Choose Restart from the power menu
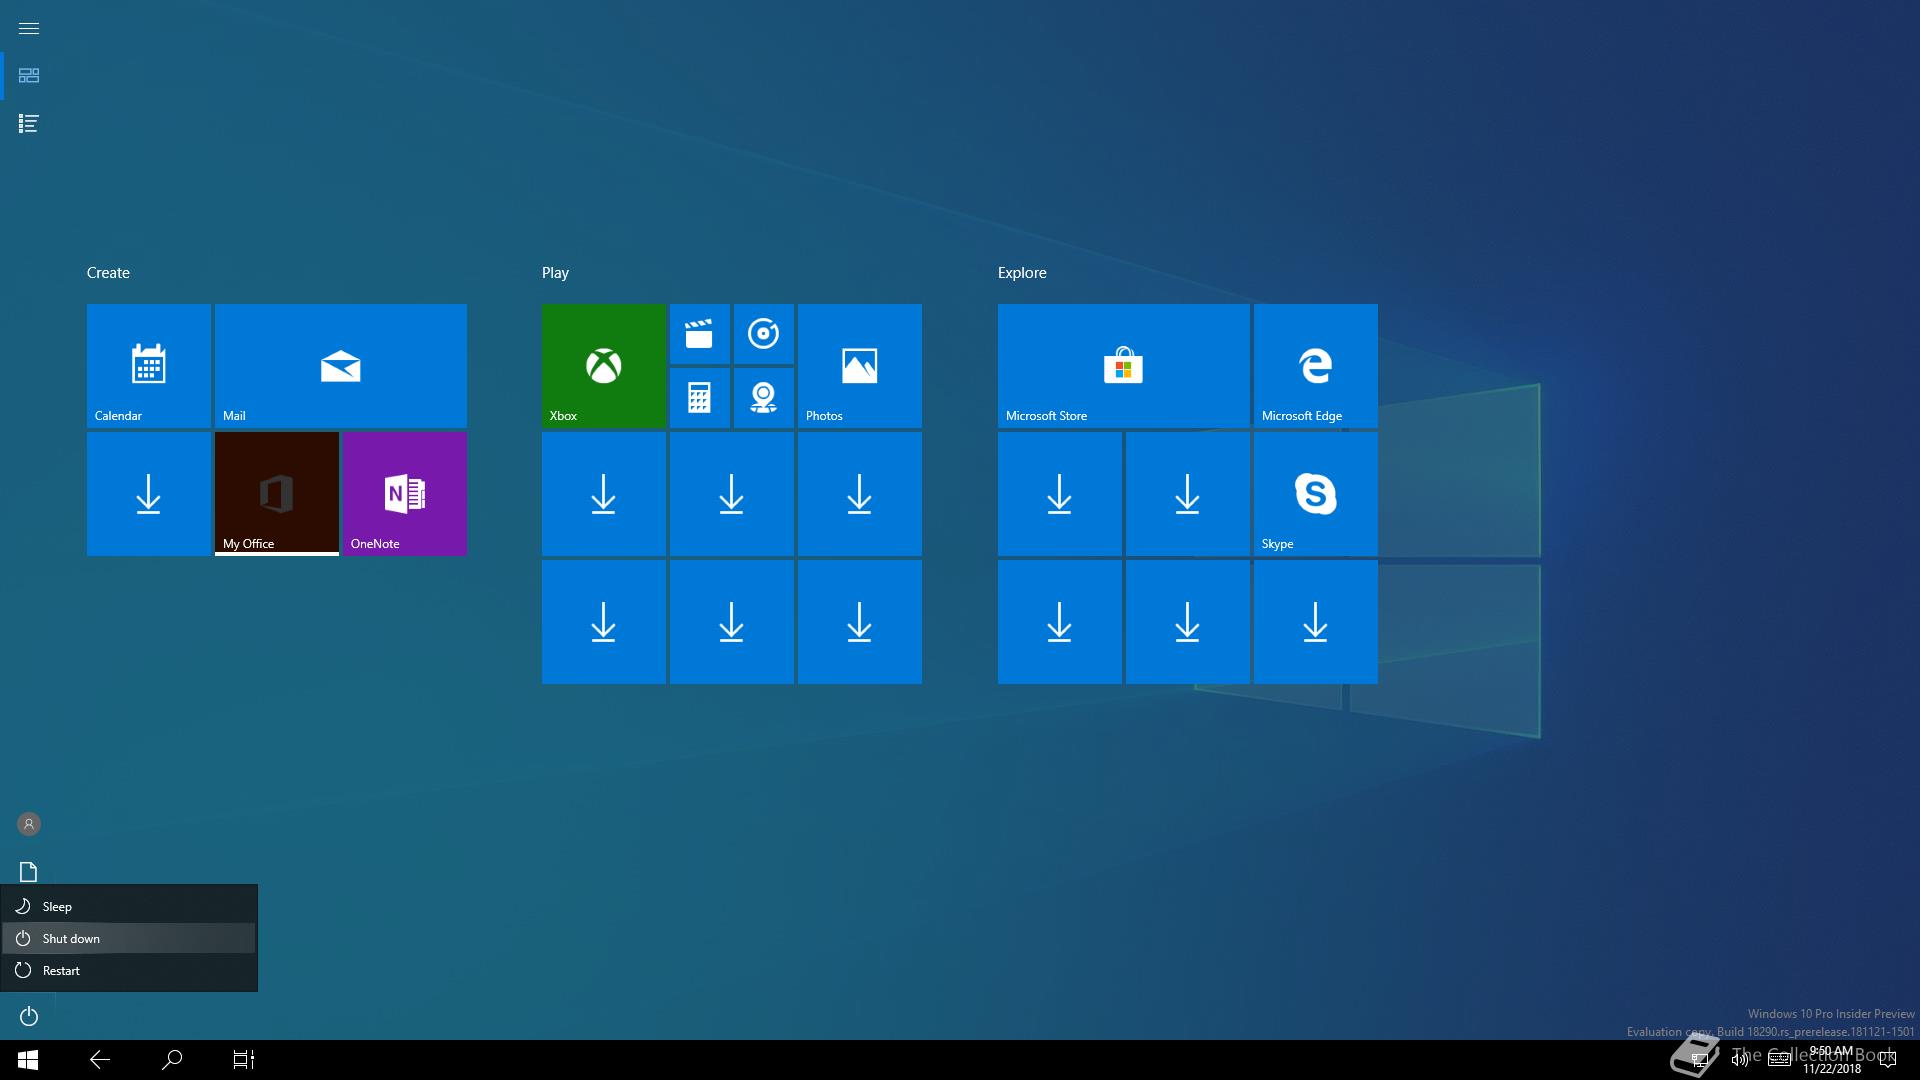The image size is (1920, 1080). coord(129,970)
